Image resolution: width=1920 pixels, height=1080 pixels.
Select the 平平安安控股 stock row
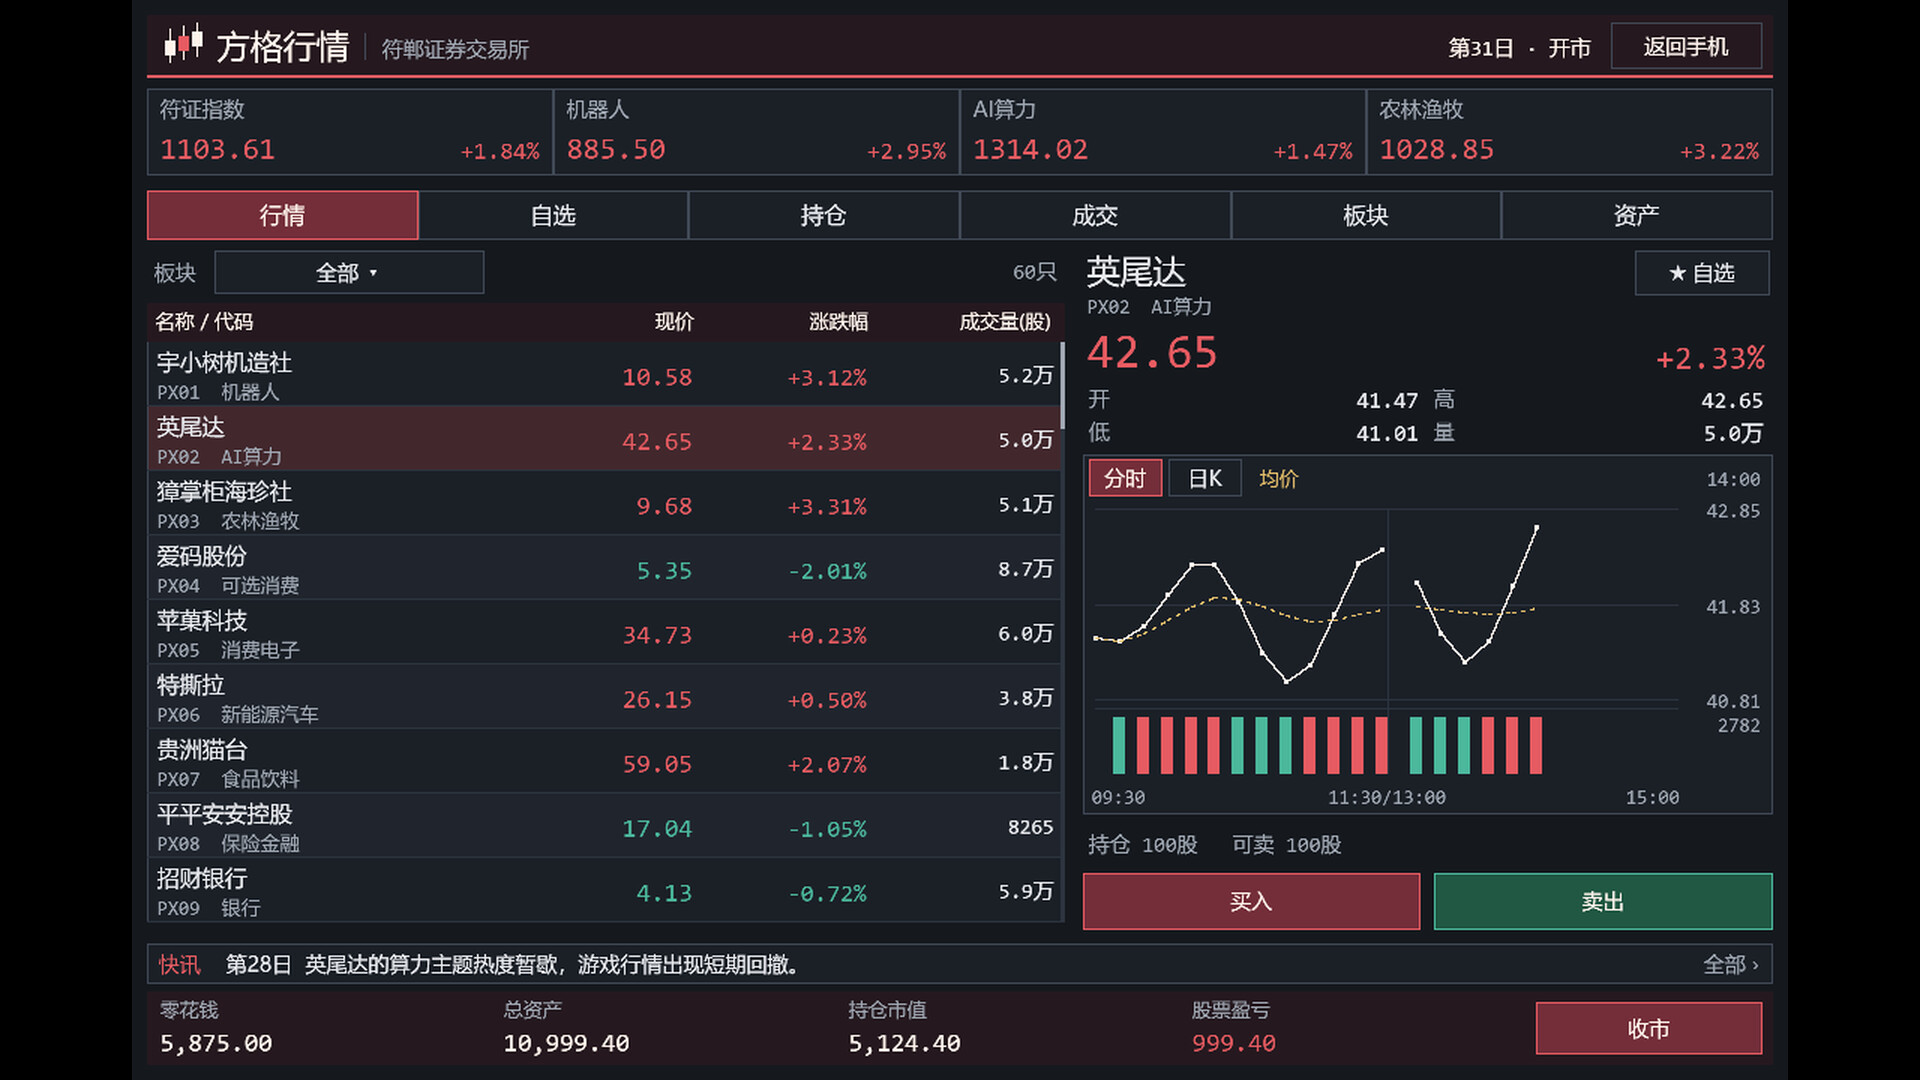click(x=604, y=826)
